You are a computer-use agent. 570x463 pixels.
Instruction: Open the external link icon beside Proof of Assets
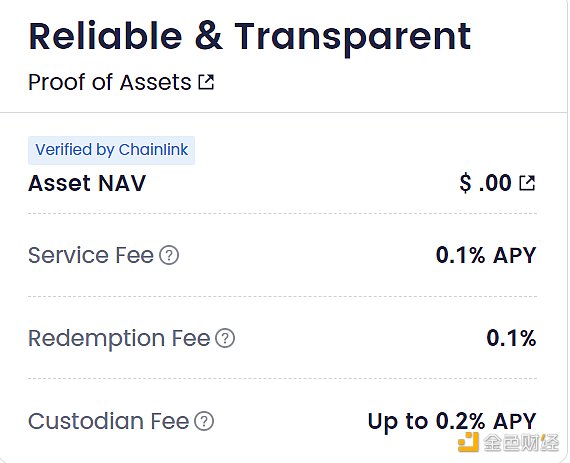coord(206,82)
